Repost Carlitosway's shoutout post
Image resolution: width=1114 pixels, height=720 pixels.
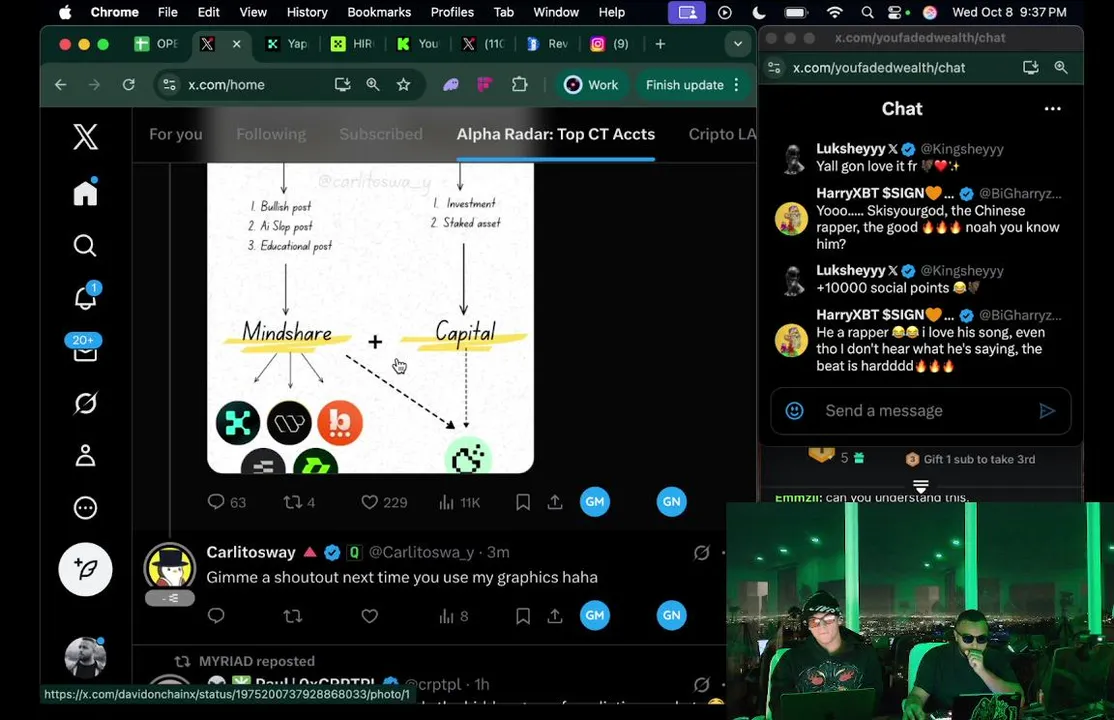point(293,616)
